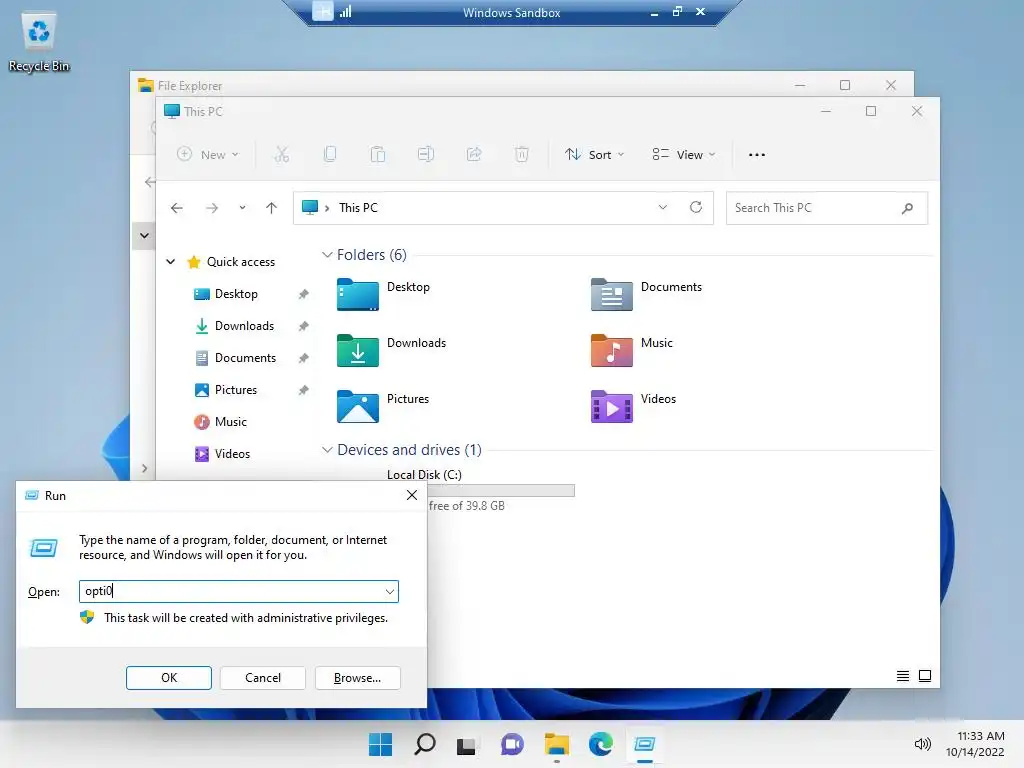Click the Windows Sandbox connection signal icon
This screenshot has width=1024, height=768.
[345, 12]
